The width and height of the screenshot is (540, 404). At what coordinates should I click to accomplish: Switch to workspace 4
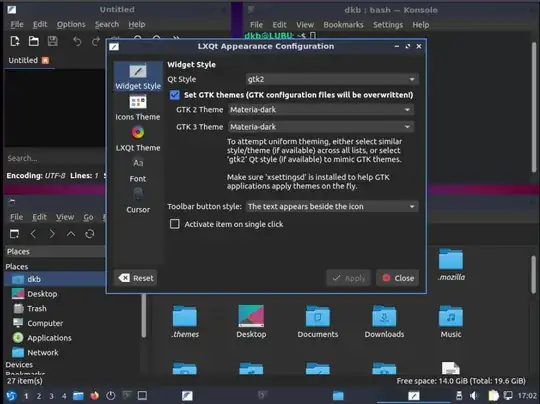click(64, 396)
